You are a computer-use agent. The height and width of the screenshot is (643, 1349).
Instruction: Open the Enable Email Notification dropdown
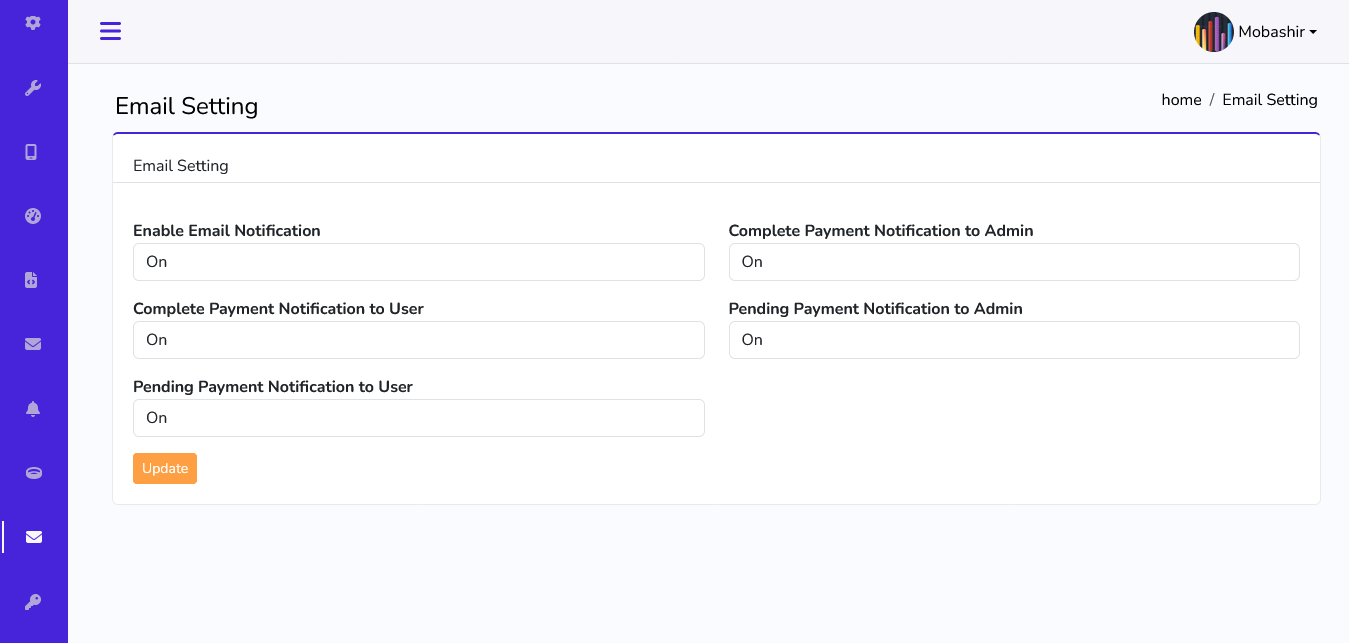click(418, 262)
